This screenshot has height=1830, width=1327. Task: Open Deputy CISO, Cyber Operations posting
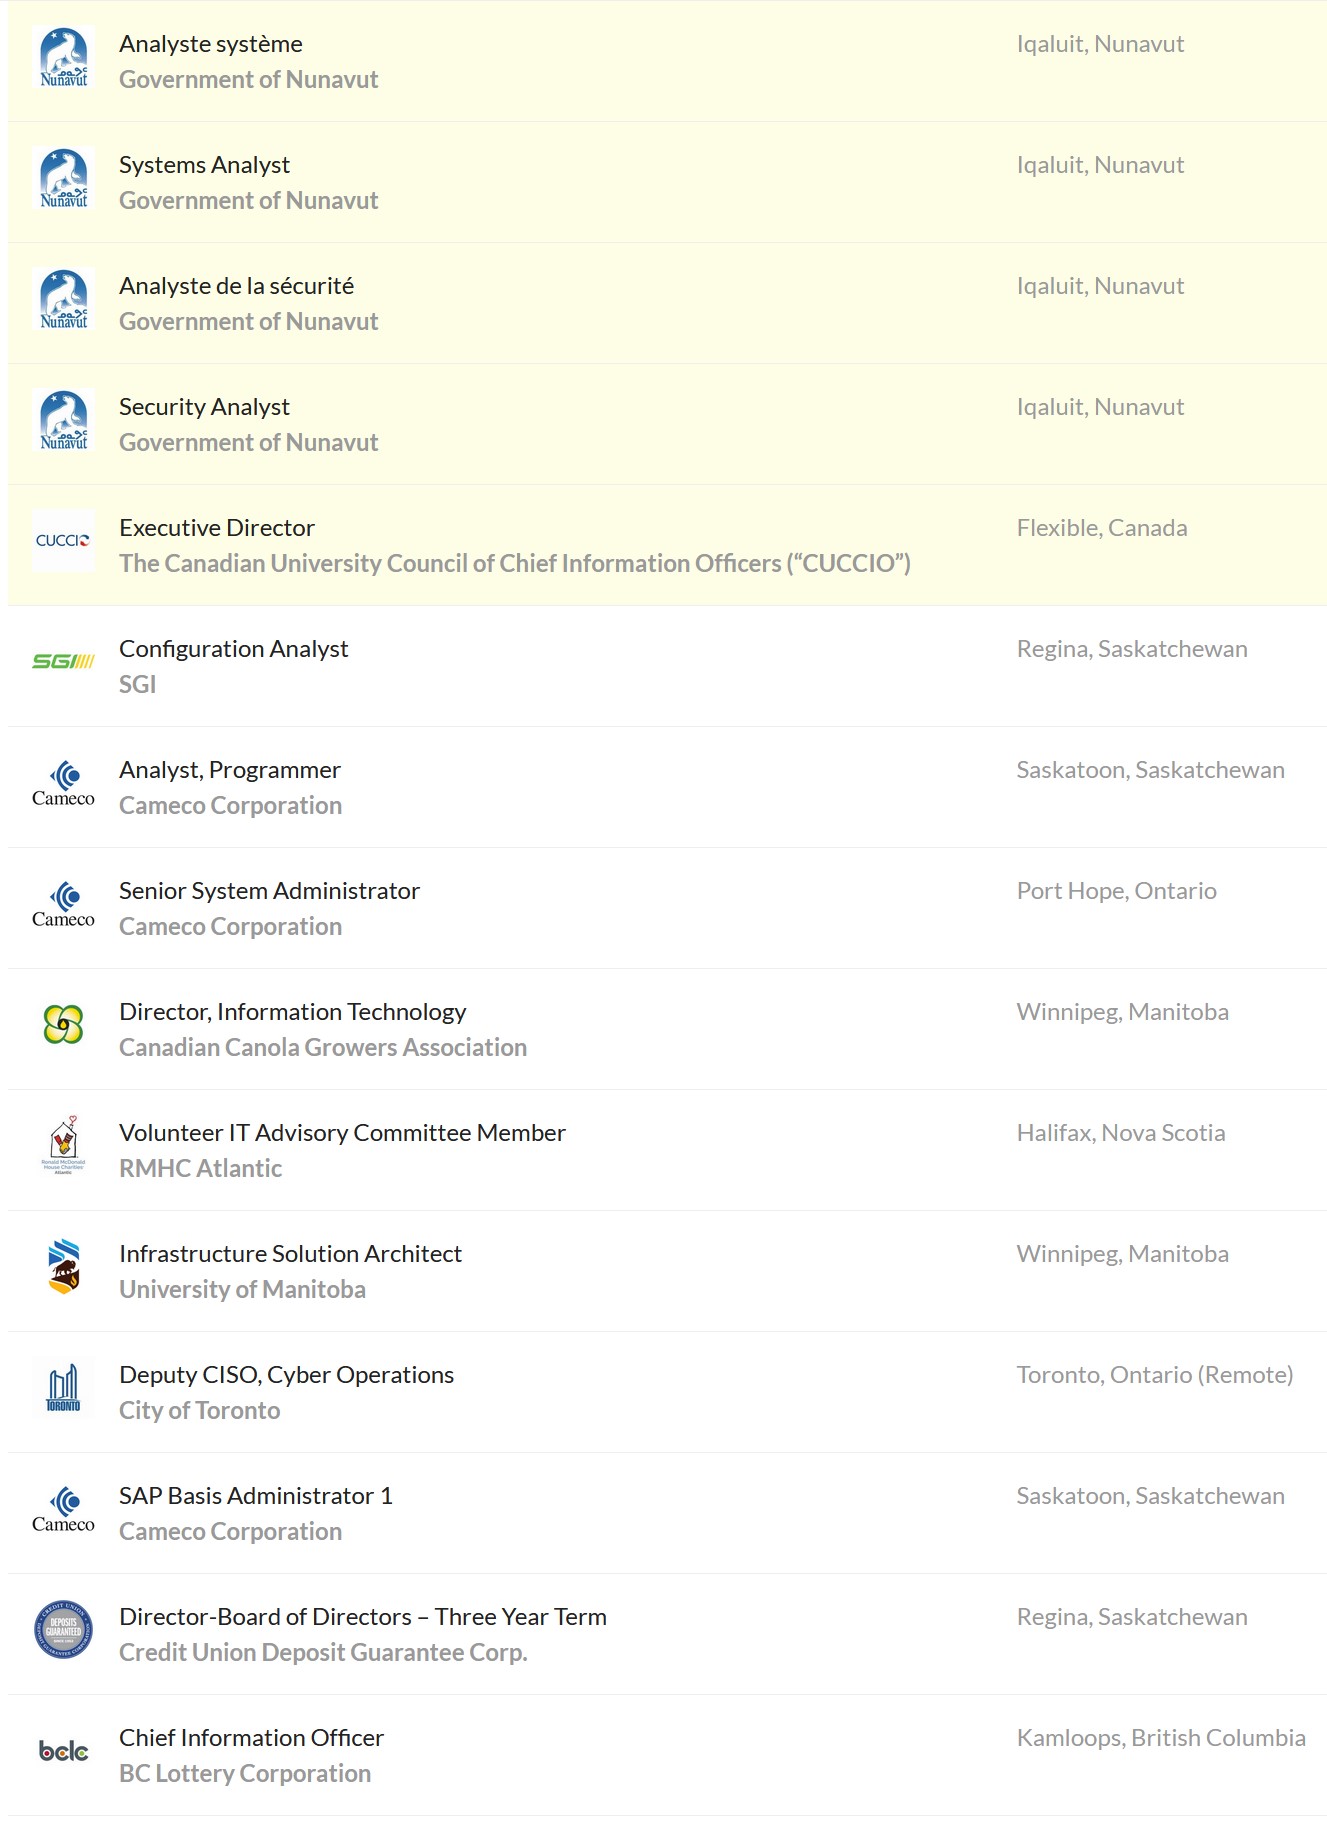(286, 1375)
